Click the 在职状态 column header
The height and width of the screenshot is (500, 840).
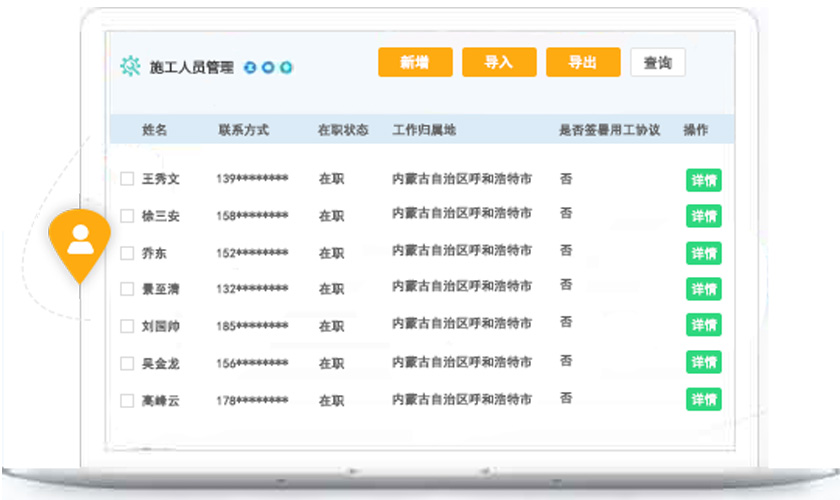tap(343, 130)
